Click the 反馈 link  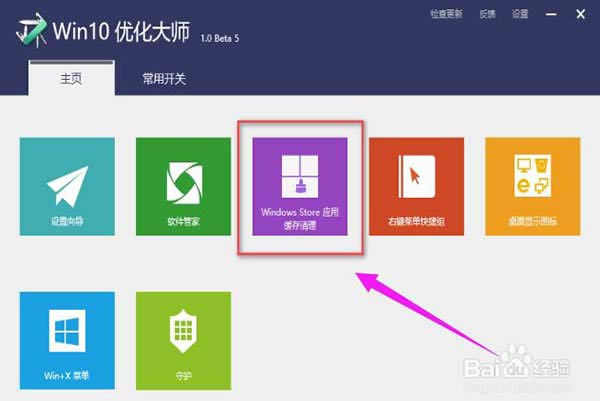point(487,14)
